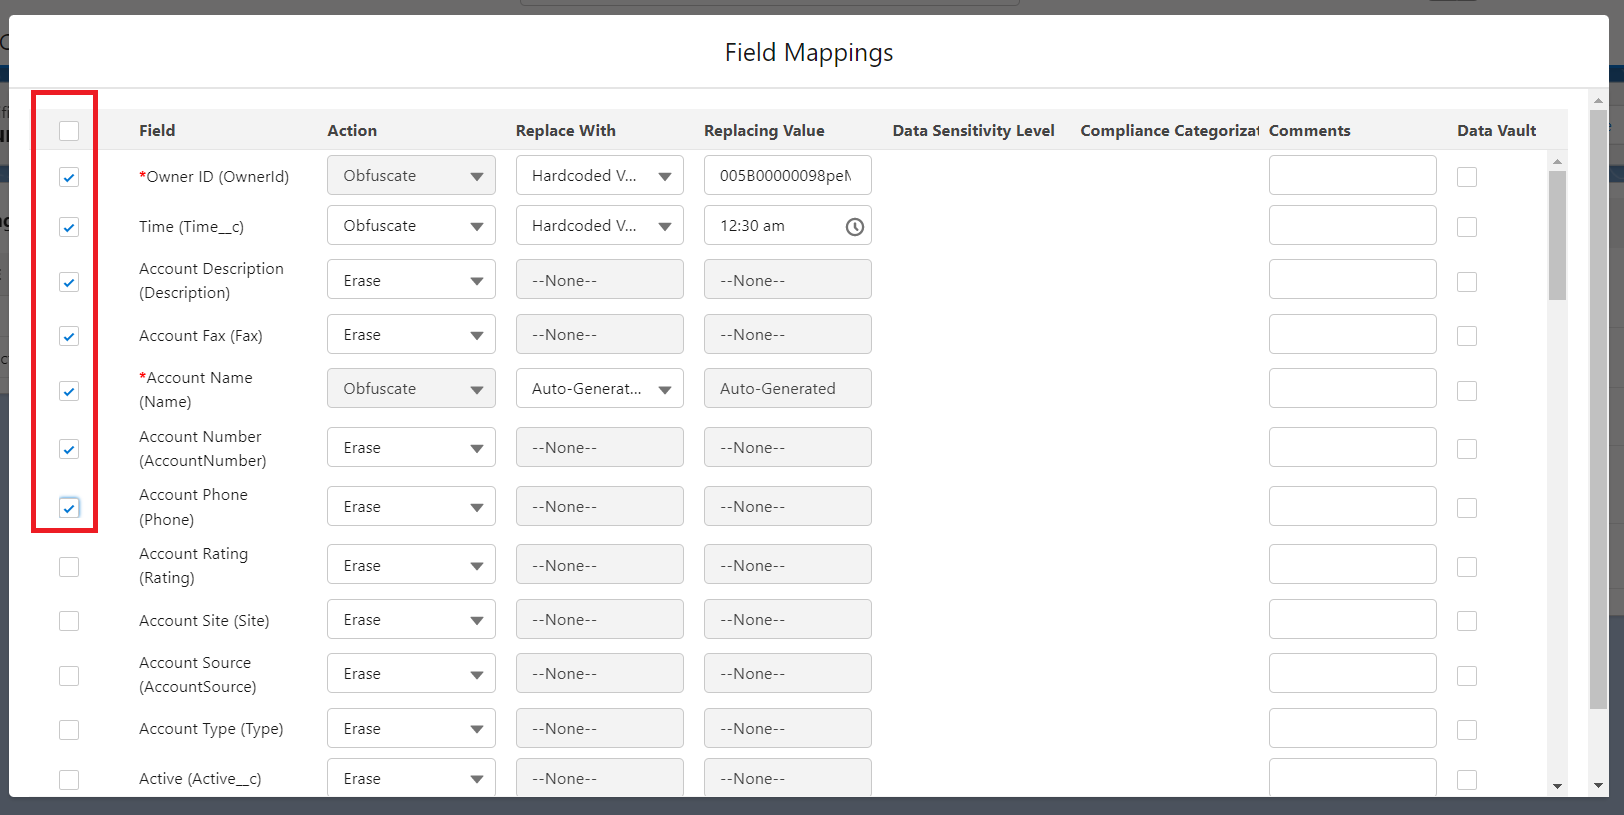The width and height of the screenshot is (1624, 815).
Task: Check the Account Site row checkbox
Action: 69,621
